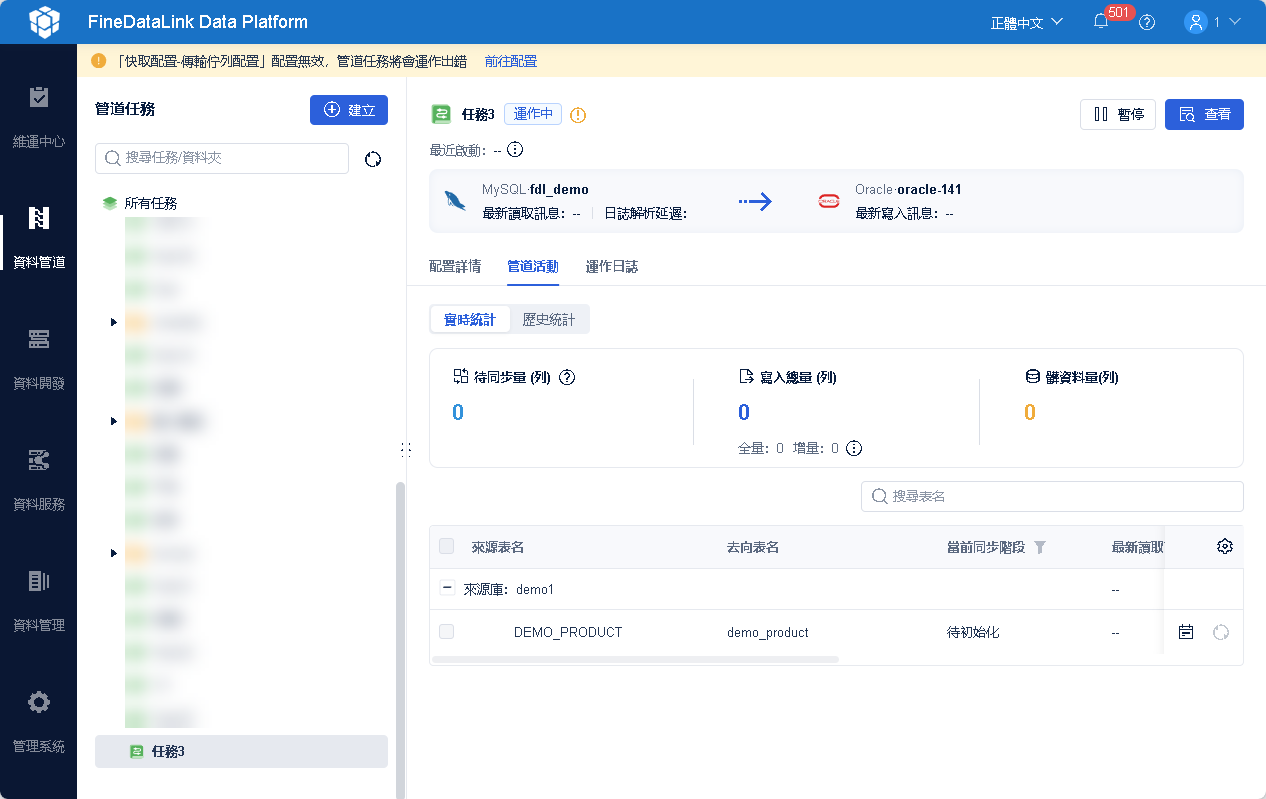This screenshot has height=799, width=1266.
Task: Focus the 搜尋任務/資料夾 search field
Action: pos(222,158)
